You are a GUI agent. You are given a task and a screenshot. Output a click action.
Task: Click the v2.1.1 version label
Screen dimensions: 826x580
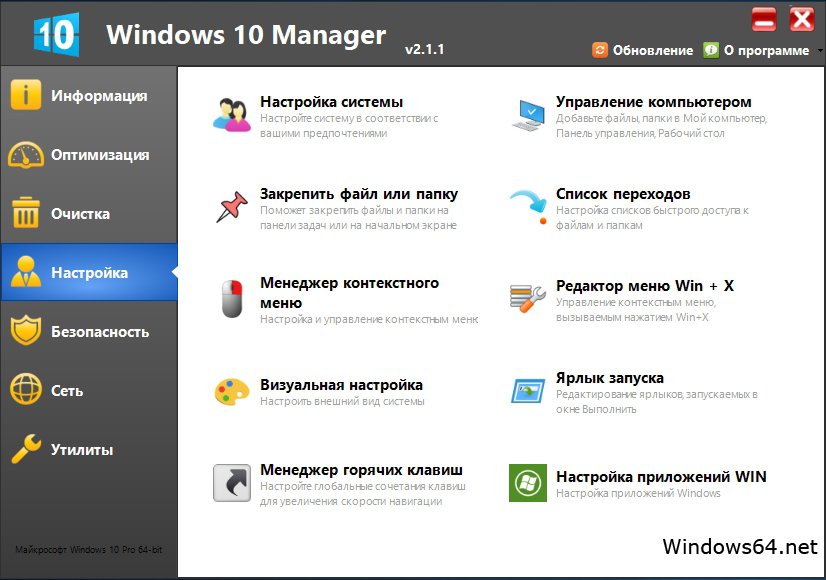tap(425, 49)
